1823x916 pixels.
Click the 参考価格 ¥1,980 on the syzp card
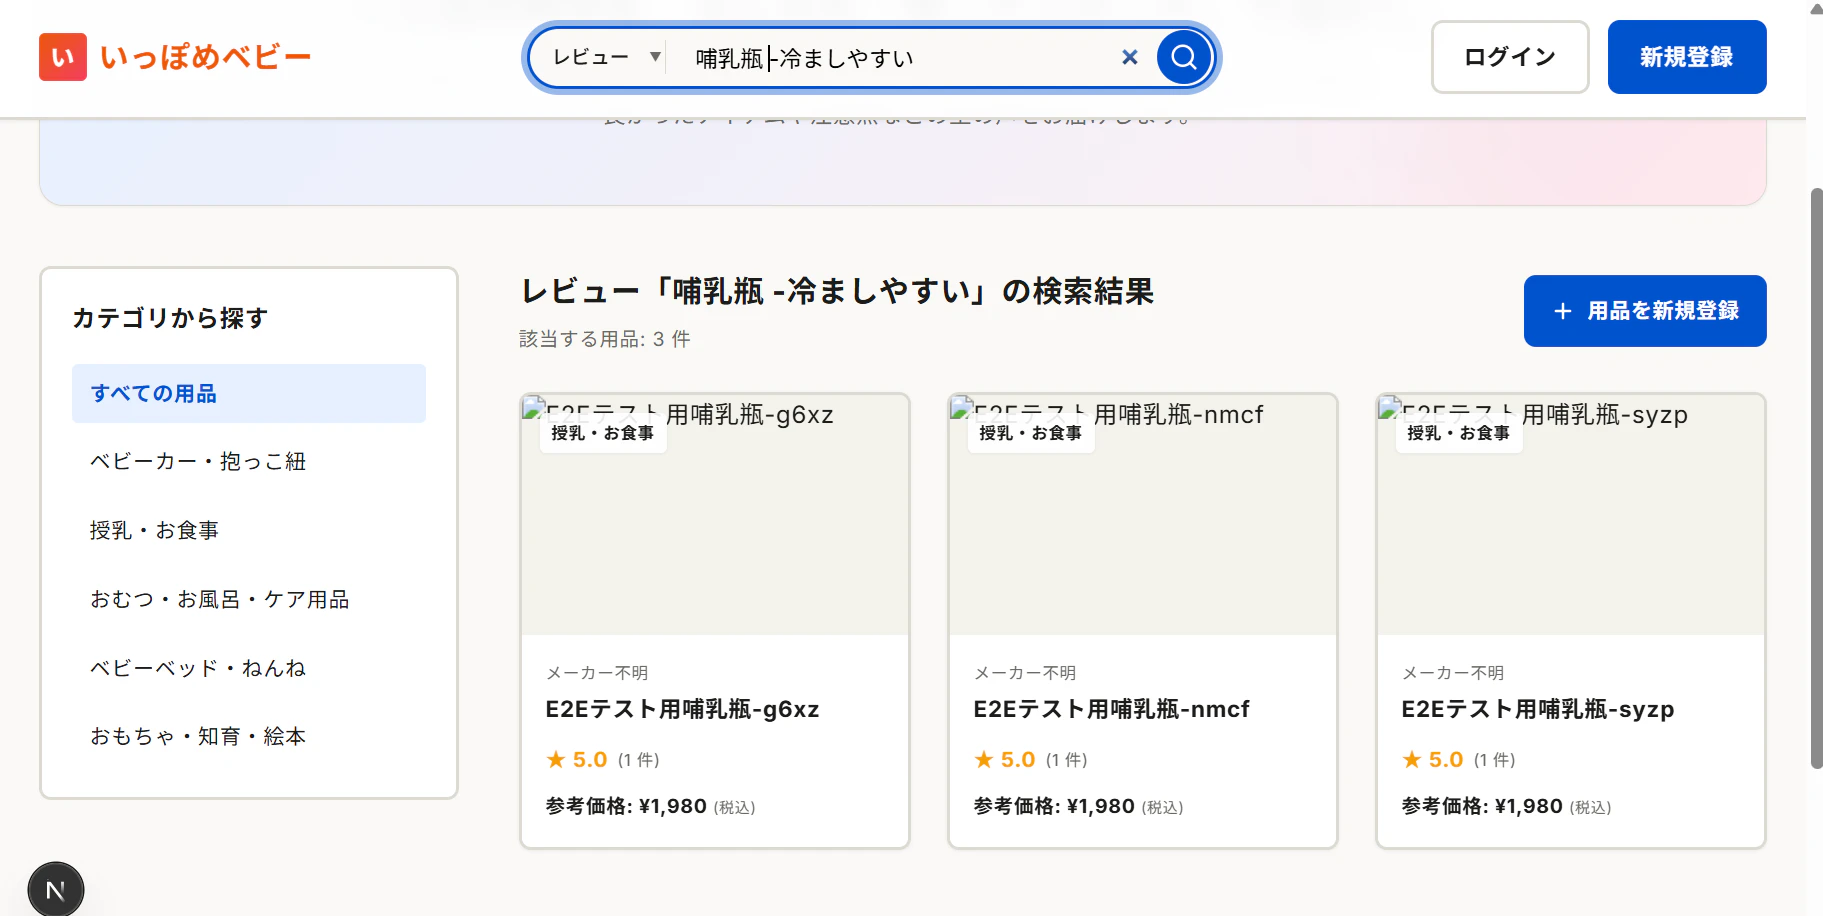click(1506, 806)
